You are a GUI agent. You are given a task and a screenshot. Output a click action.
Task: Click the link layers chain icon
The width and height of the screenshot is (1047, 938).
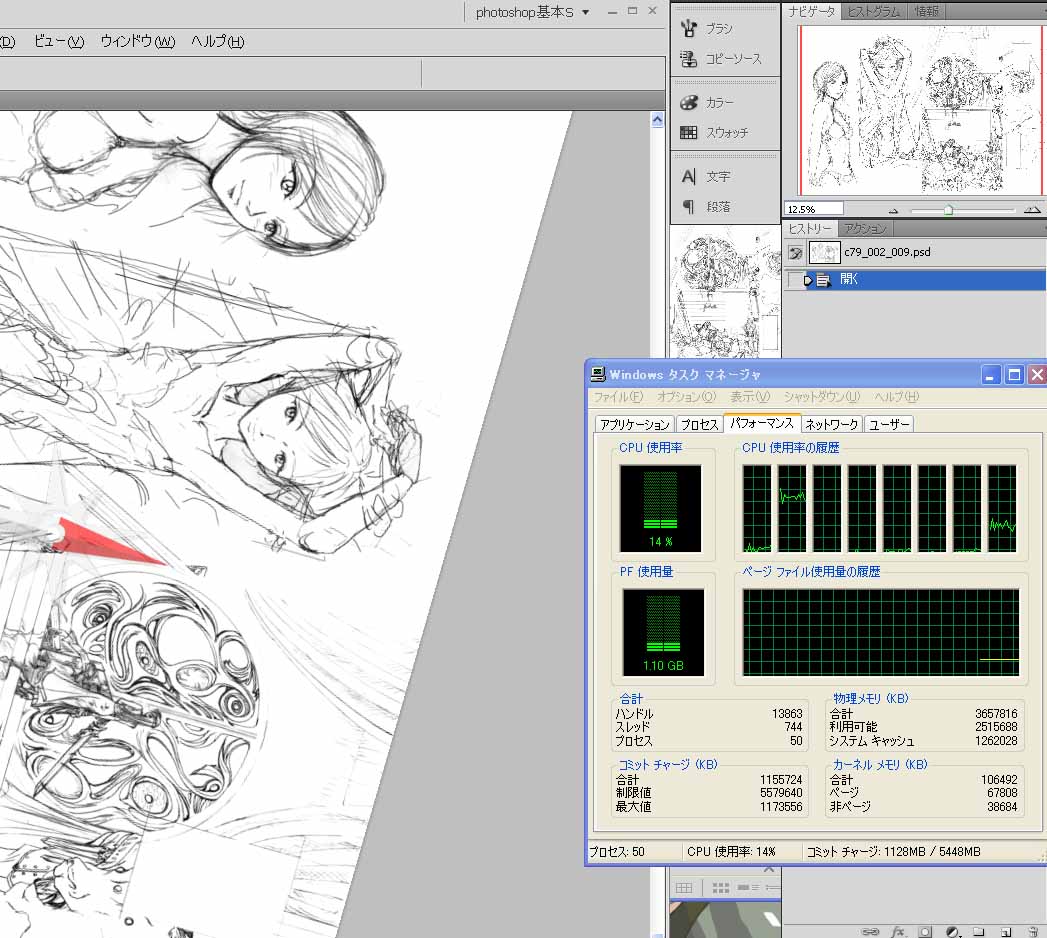[x=871, y=931]
